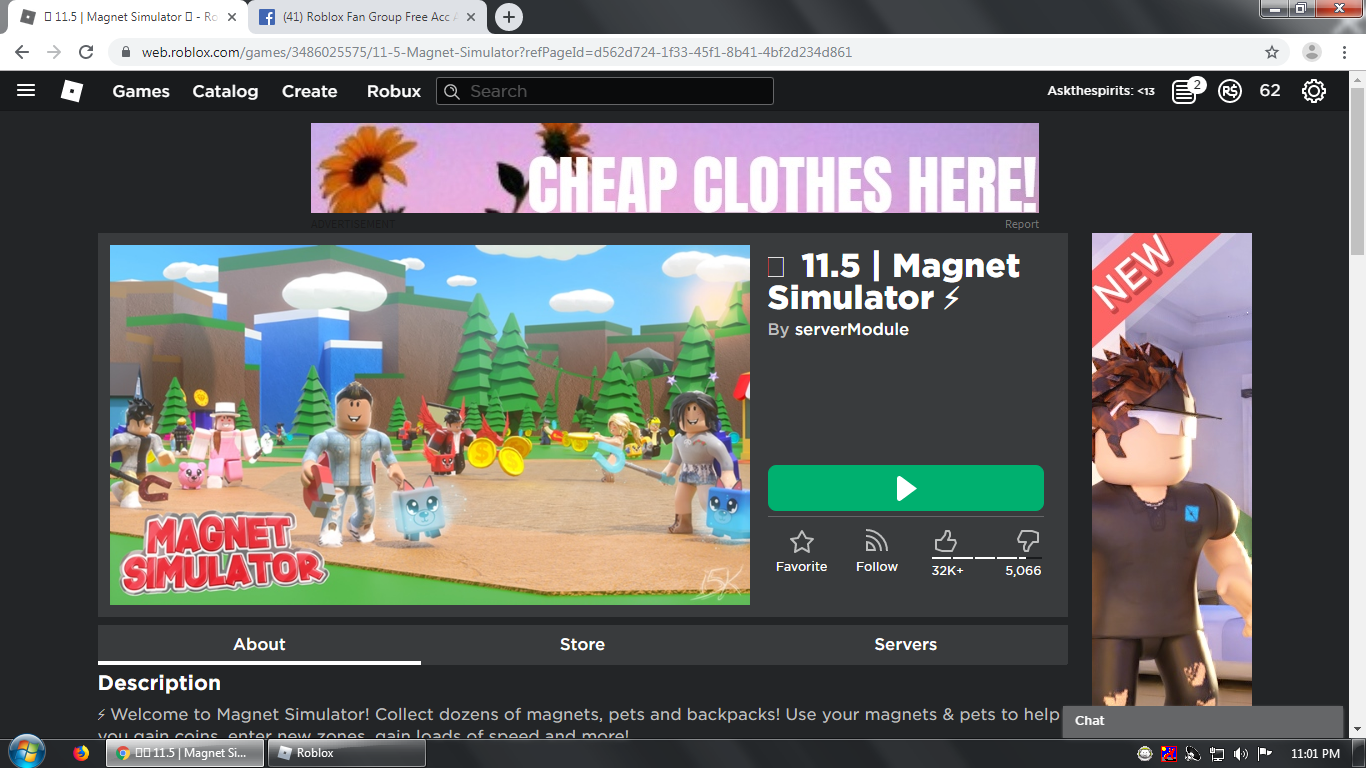The height and width of the screenshot is (768, 1366).
Task: Switch to the Roblox Fan Group tab
Action: point(367,17)
